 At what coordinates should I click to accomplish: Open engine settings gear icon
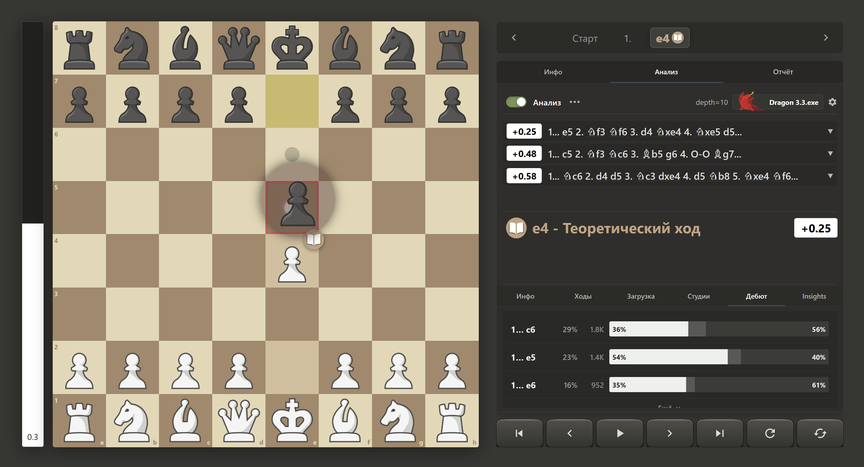[x=832, y=102]
